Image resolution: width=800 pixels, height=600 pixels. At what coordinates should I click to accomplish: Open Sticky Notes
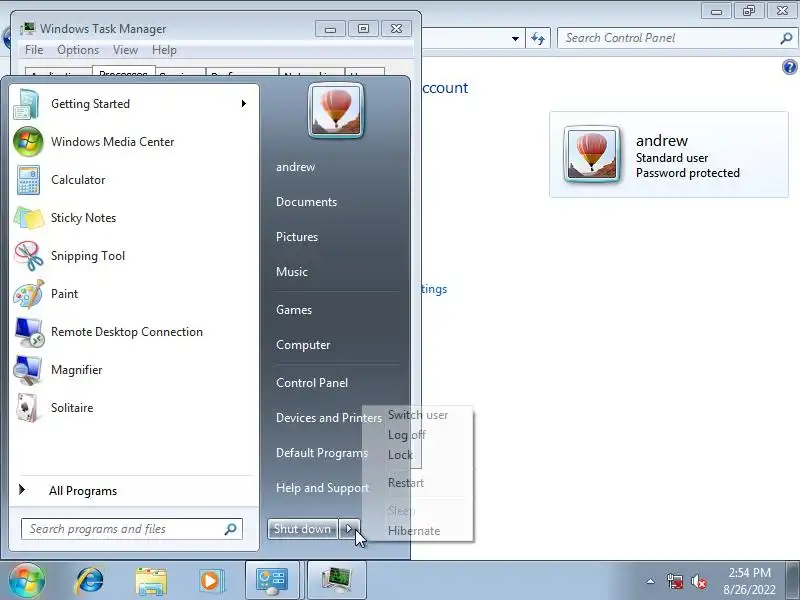point(134,218)
